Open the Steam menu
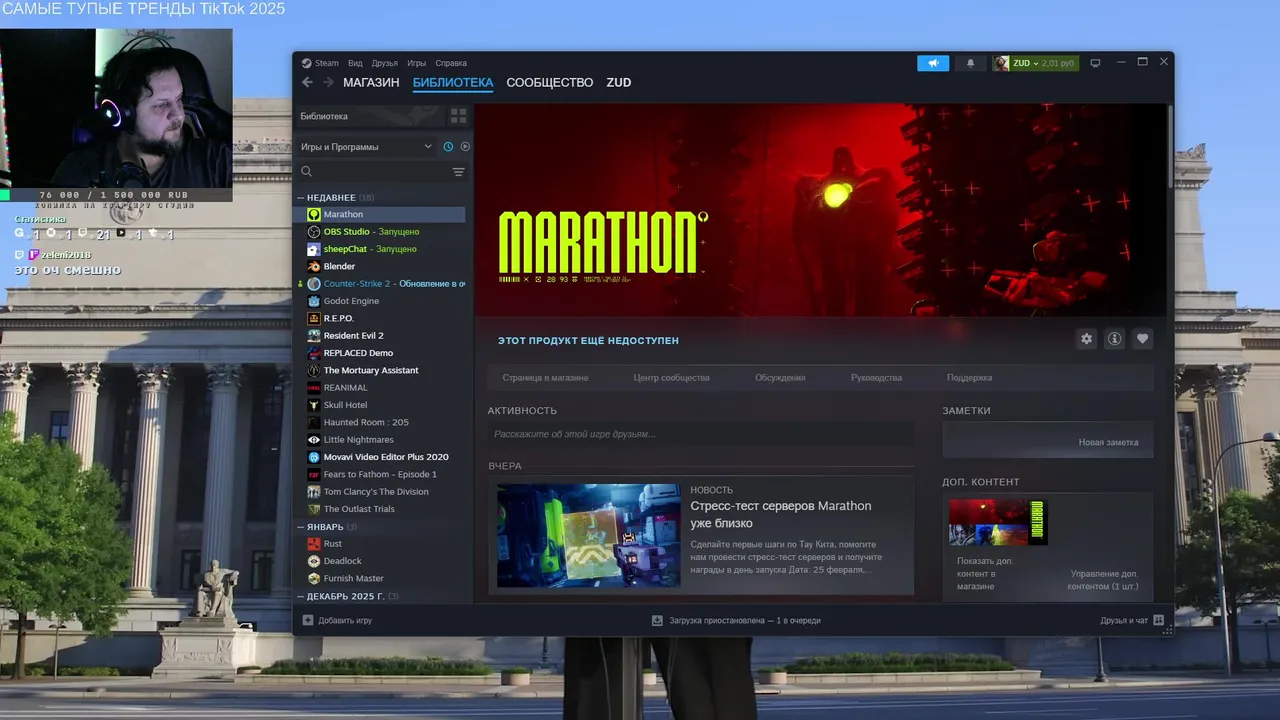This screenshot has height=720, width=1280. [x=321, y=63]
